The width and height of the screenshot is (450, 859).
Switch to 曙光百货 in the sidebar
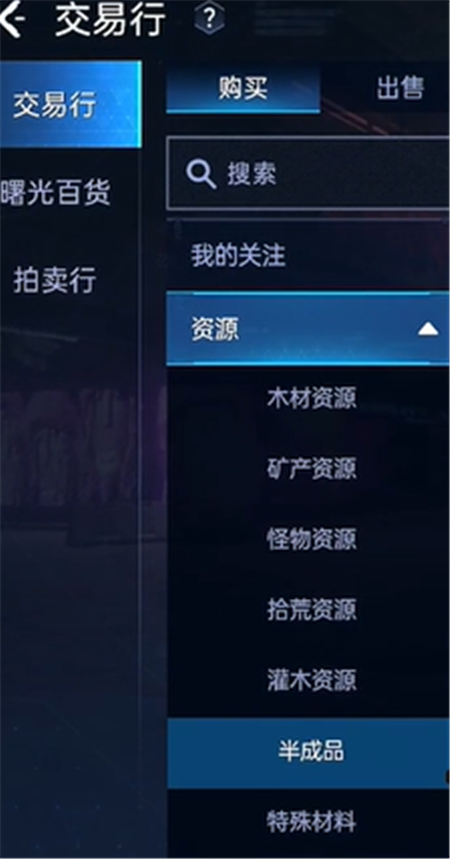56,192
